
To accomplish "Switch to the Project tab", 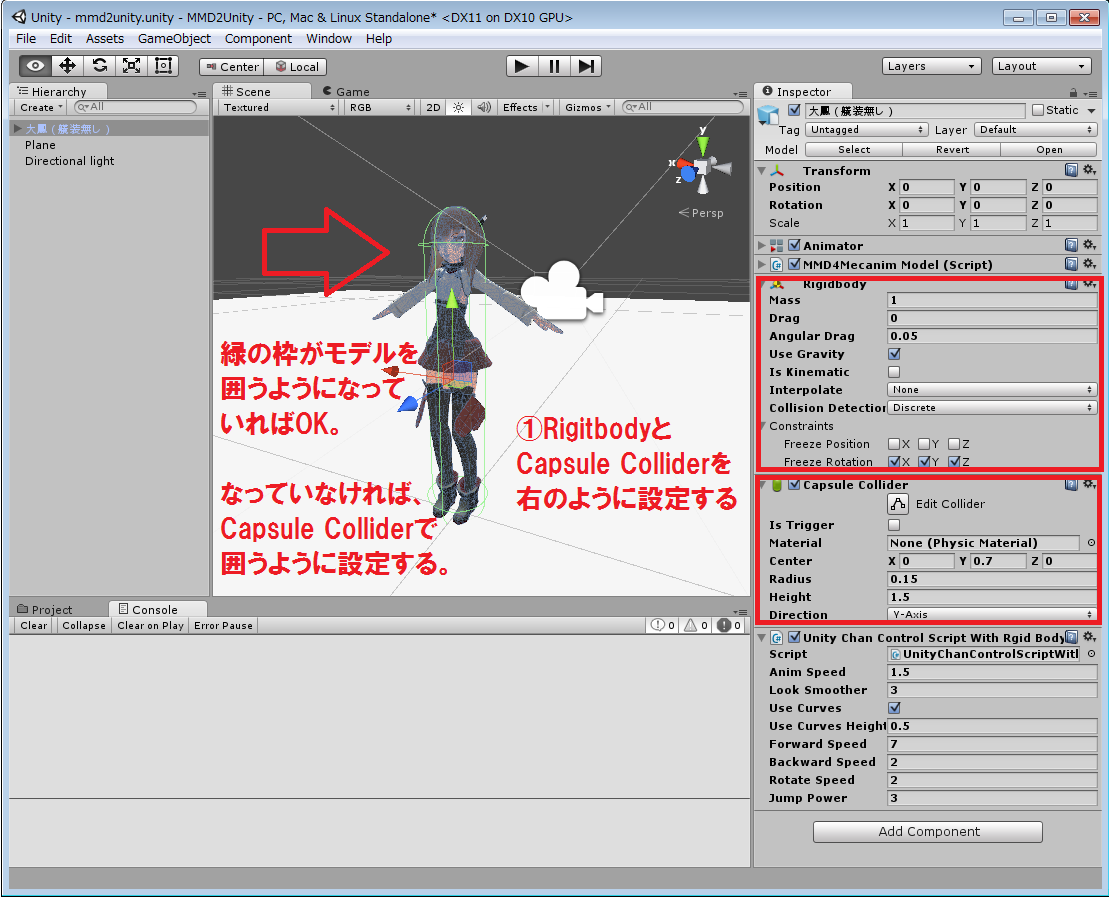I will (x=45, y=610).
